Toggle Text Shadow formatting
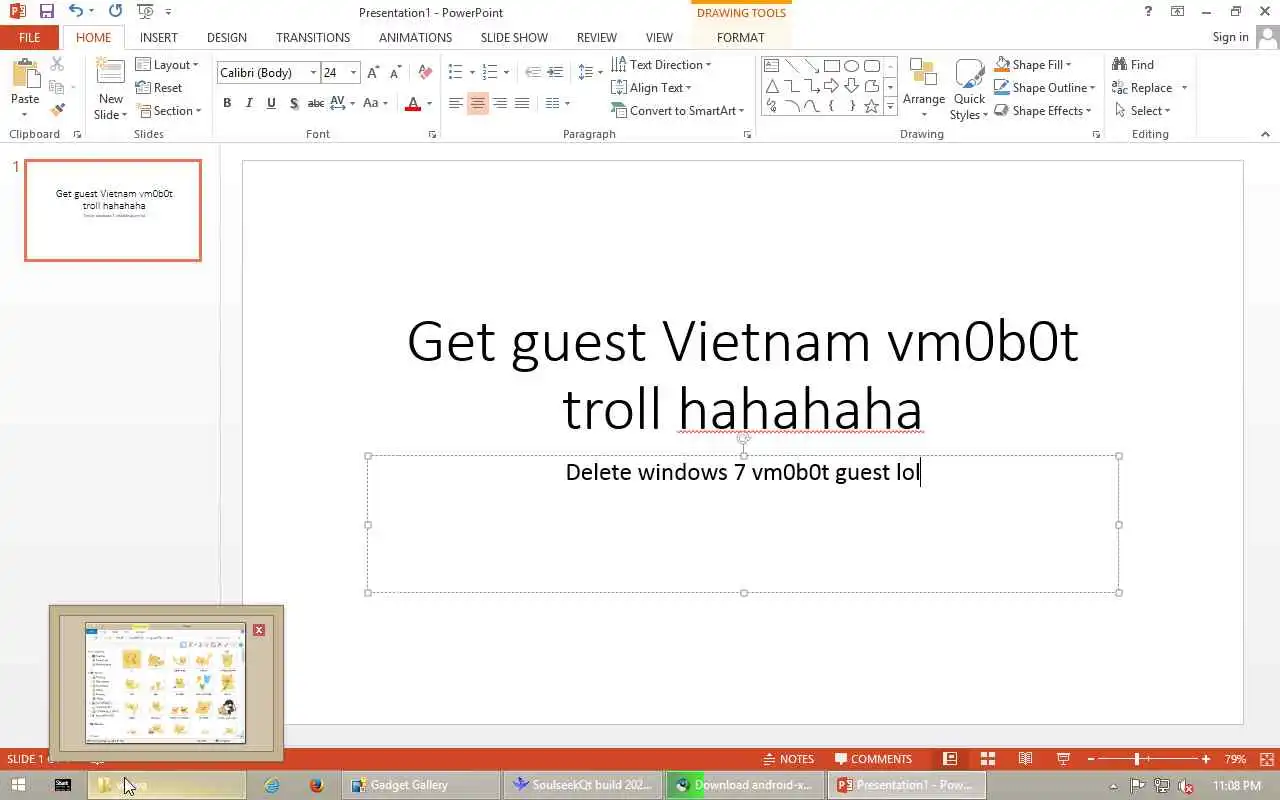This screenshot has width=1280, height=800. (293, 103)
